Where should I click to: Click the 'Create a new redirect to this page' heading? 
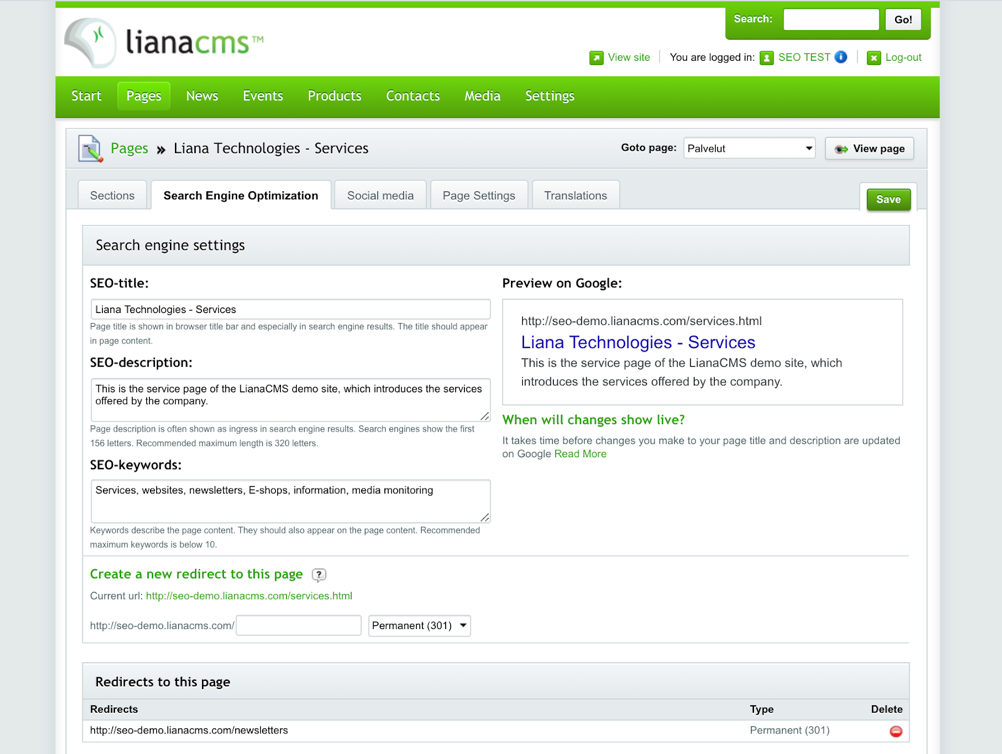tap(196, 574)
